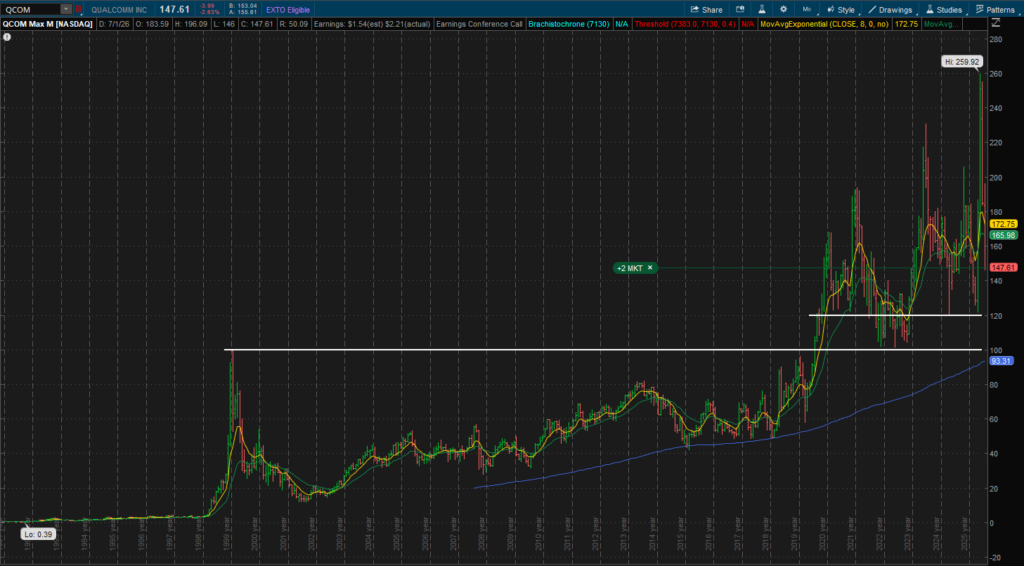Open chart settings gear icon

coord(783,10)
